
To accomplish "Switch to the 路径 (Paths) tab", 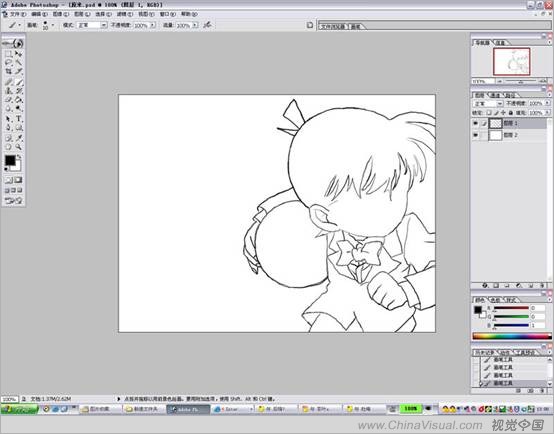I will click(x=510, y=95).
